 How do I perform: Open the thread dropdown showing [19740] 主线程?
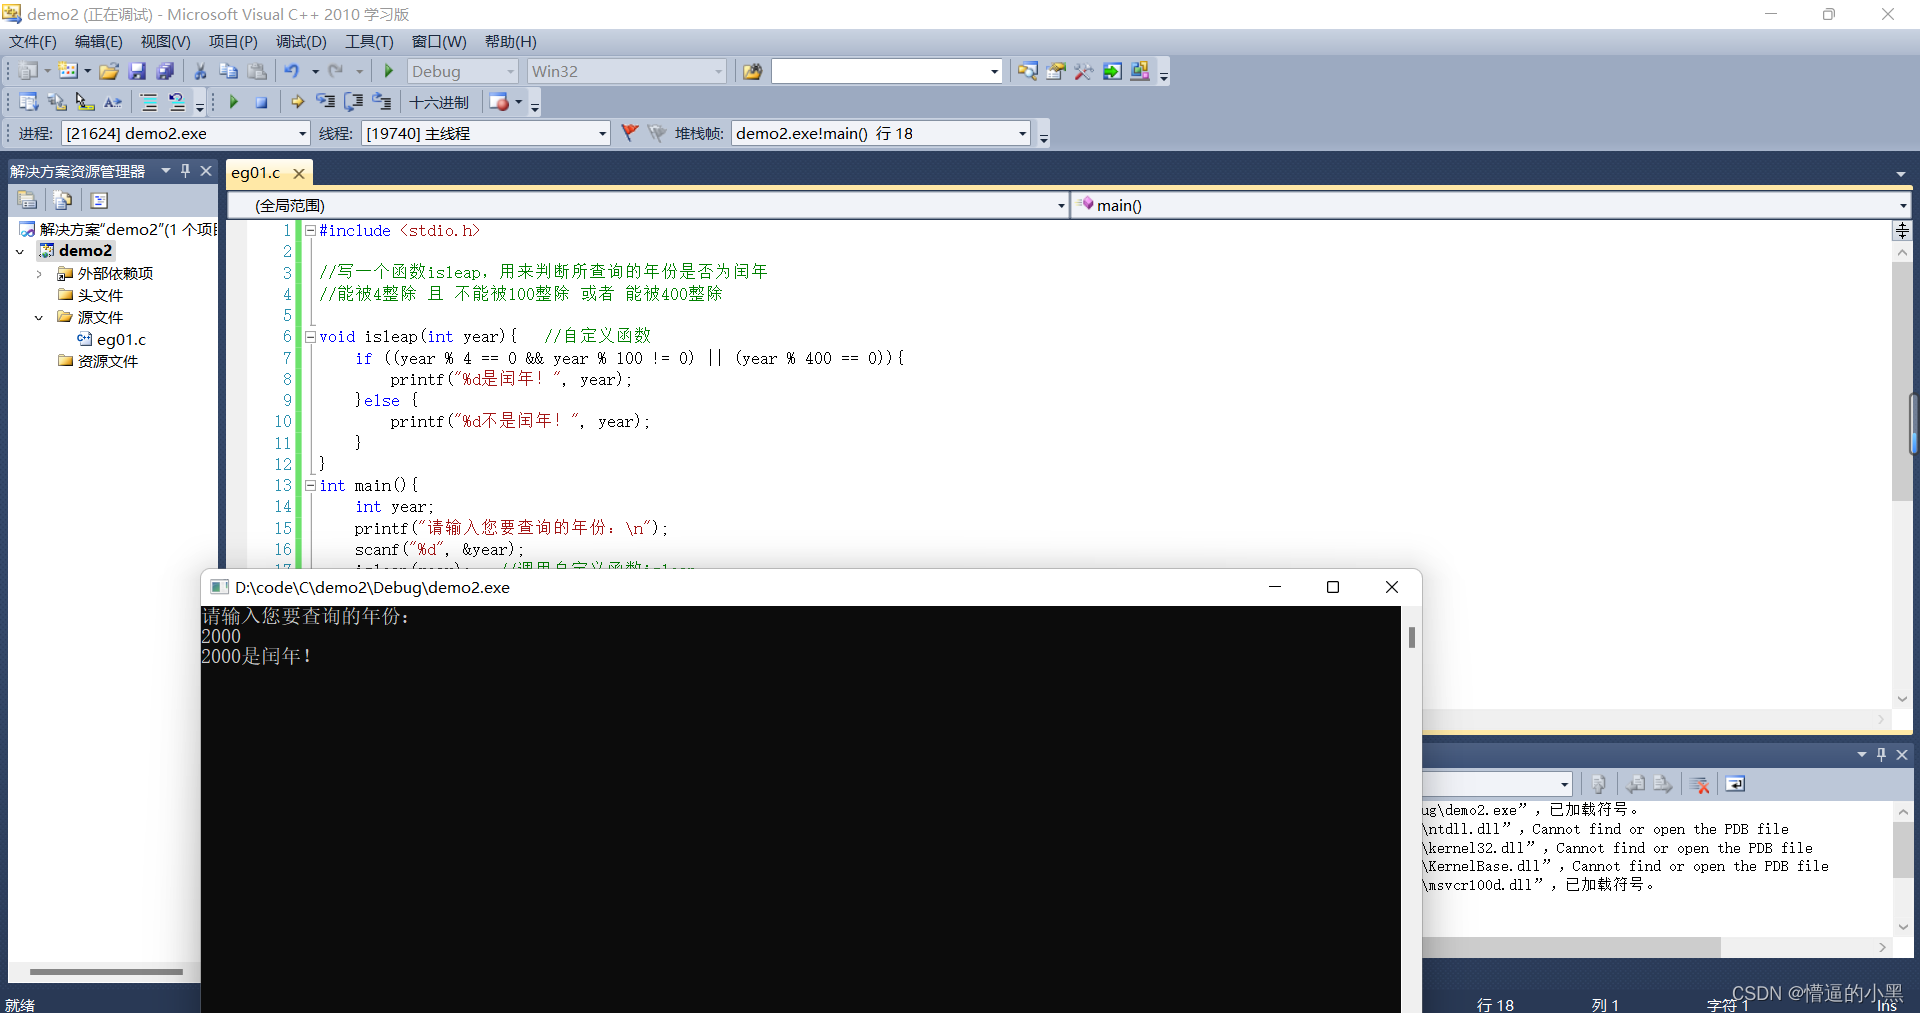[486, 133]
